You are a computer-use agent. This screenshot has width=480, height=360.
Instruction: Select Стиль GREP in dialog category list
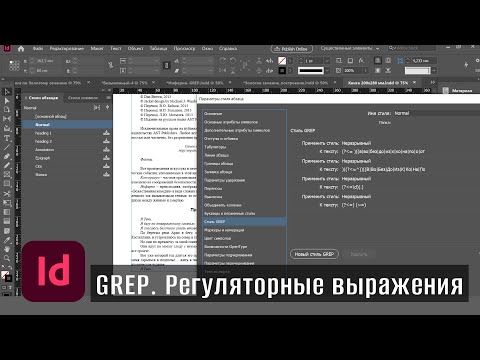244,222
